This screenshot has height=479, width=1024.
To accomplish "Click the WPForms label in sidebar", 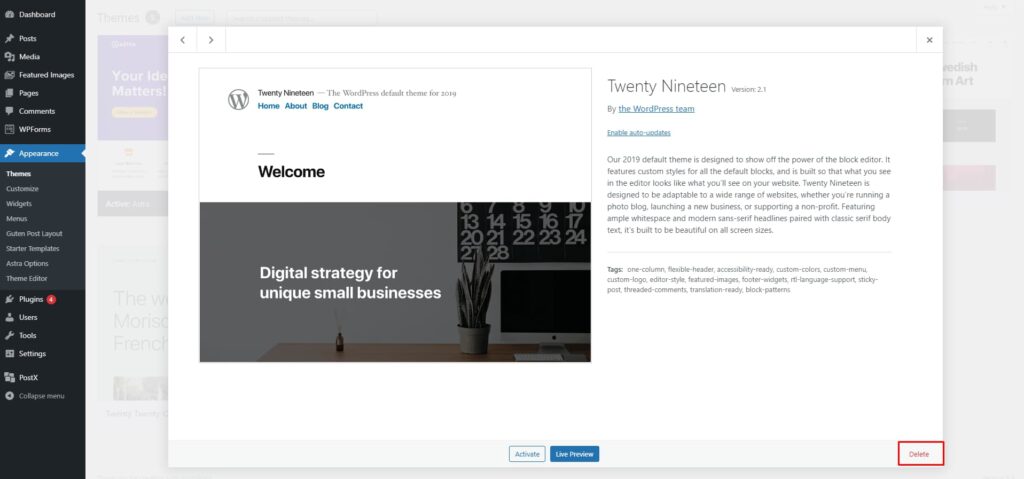I will pyautogui.click(x=35, y=129).
